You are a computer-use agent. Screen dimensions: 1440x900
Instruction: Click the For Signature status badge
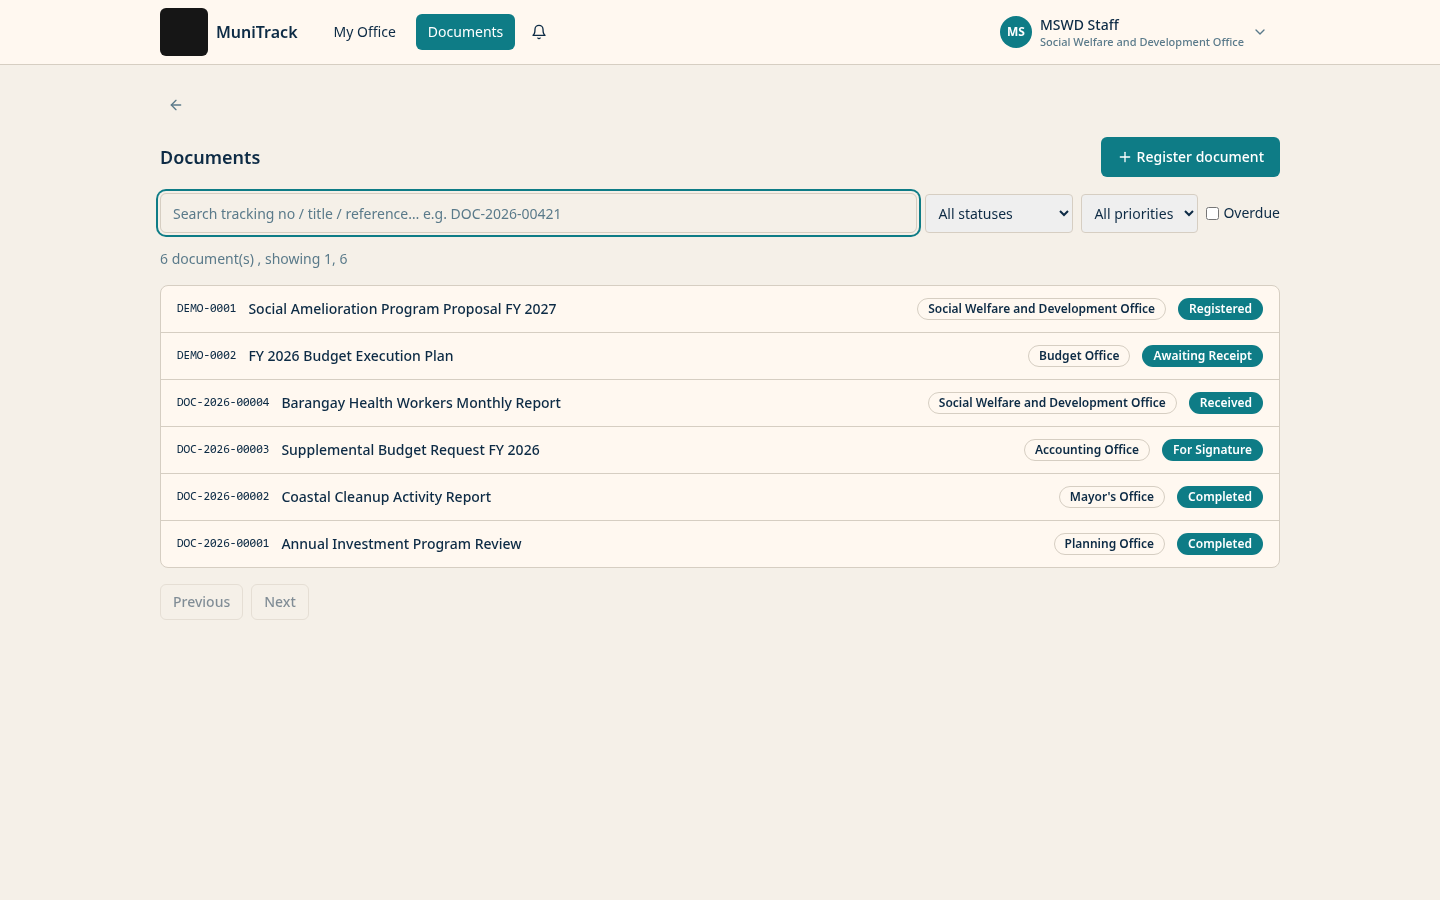1212,450
